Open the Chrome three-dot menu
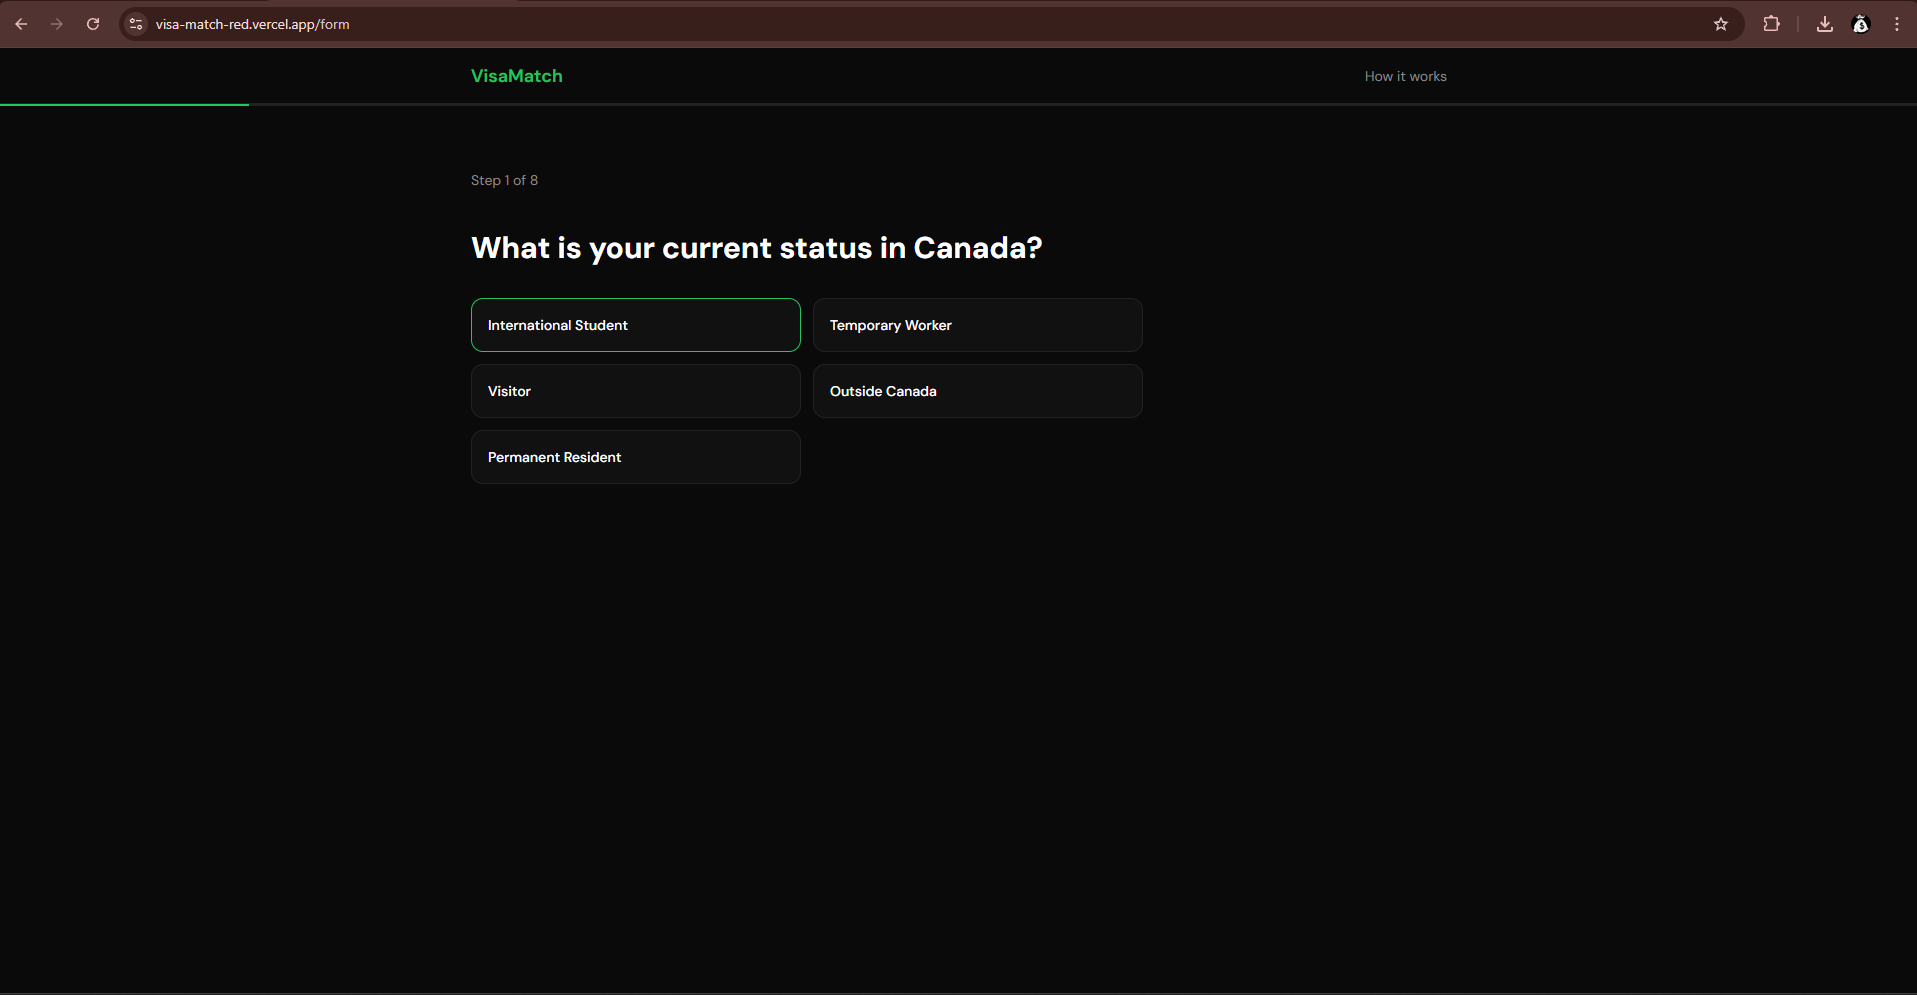The width and height of the screenshot is (1917, 995). 1897,24
